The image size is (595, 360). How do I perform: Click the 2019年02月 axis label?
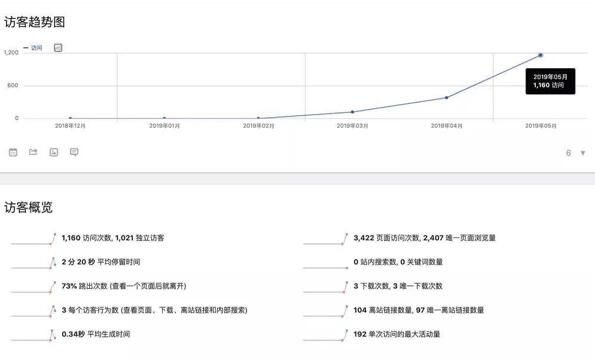pyautogui.click(x=258, y=126)
